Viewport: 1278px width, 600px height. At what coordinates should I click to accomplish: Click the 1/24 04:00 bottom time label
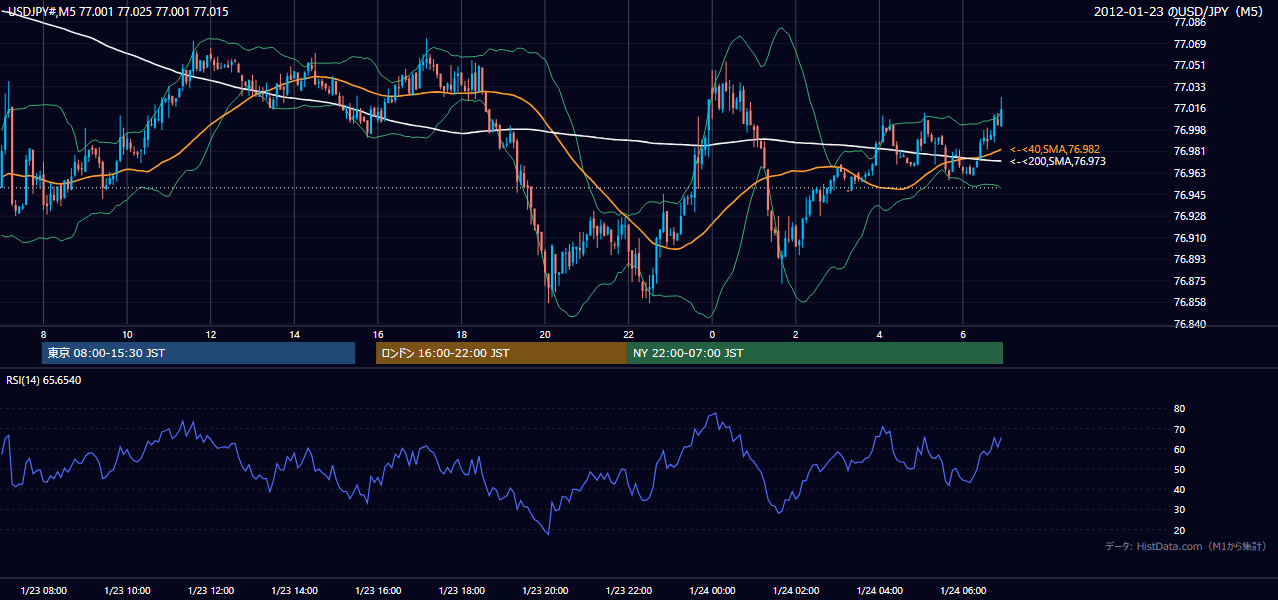pos(879,591)
